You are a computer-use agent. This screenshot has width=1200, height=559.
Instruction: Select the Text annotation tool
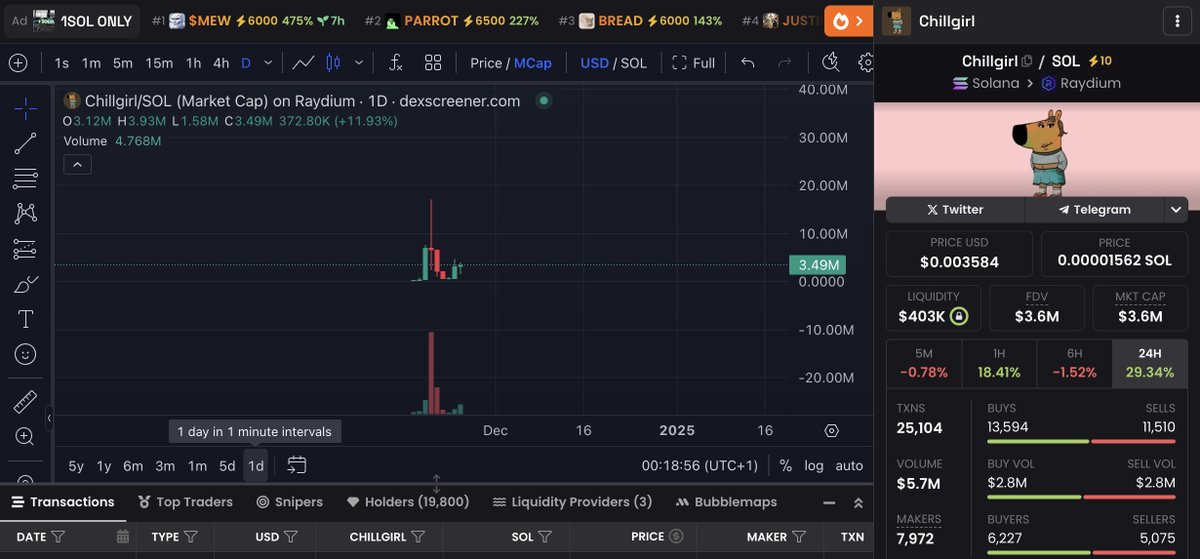coord(26,319)
